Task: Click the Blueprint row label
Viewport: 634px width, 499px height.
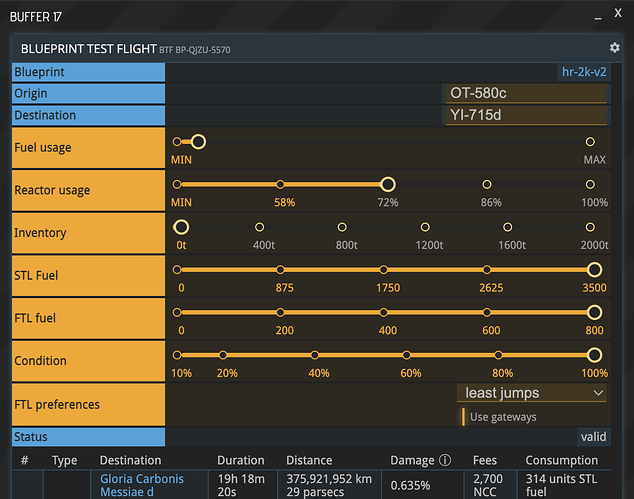Action: click(x=88, y=72)
